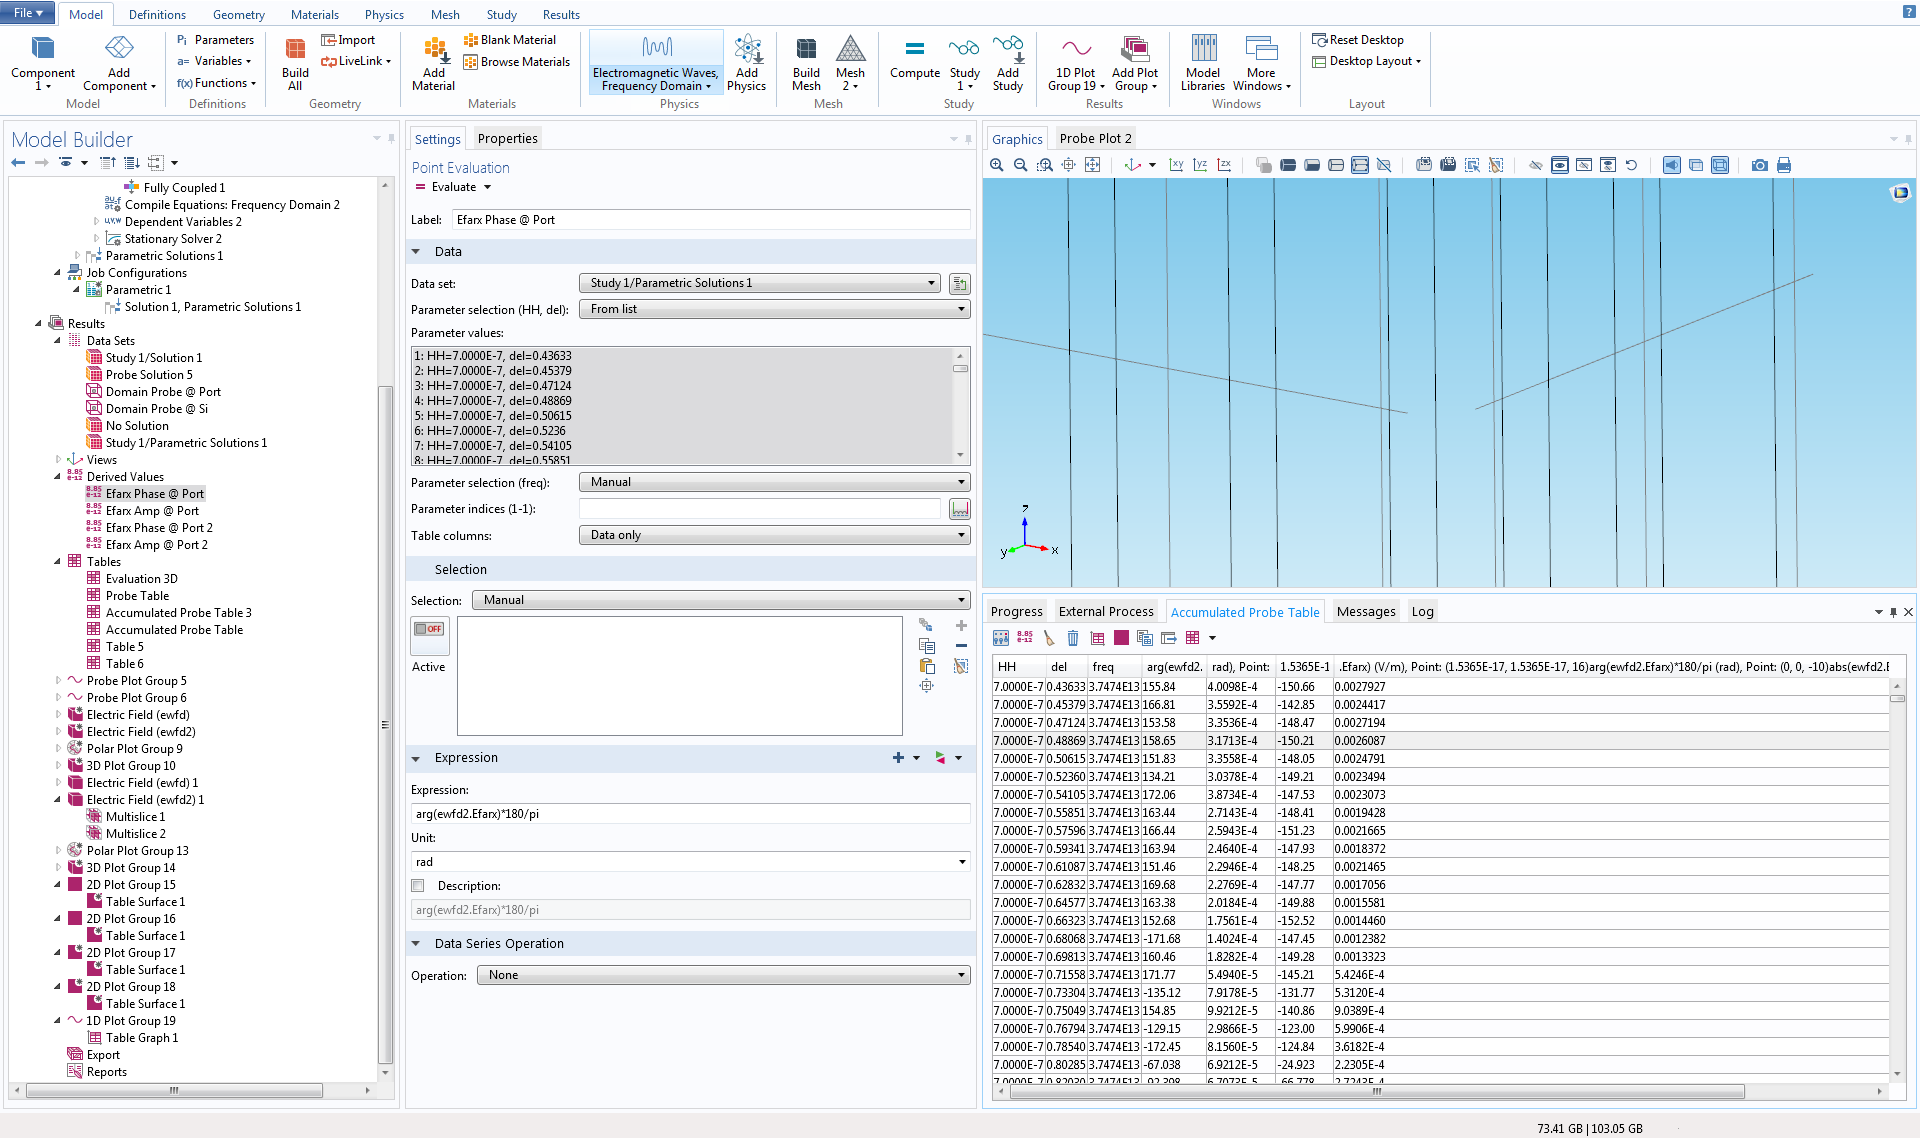Delete table contents with trash icon
The width and height of the screenshot is (1920, 1138).
click(1073, 638)
